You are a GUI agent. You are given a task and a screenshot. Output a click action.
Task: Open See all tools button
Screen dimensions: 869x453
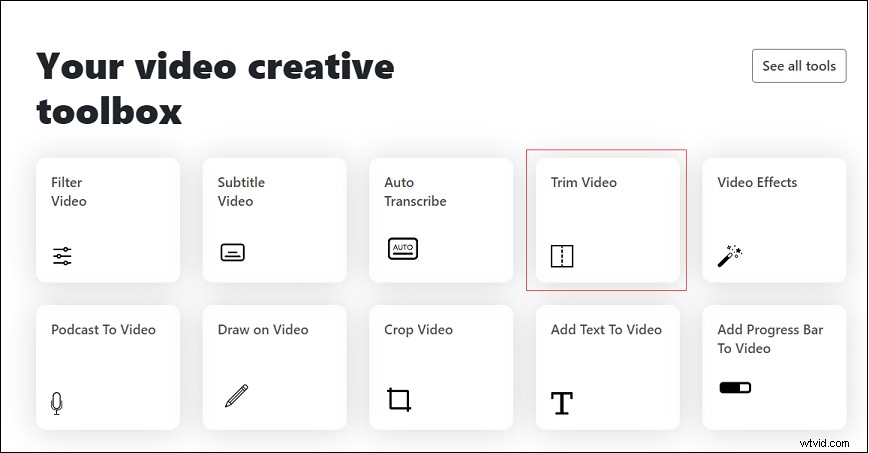799,66
